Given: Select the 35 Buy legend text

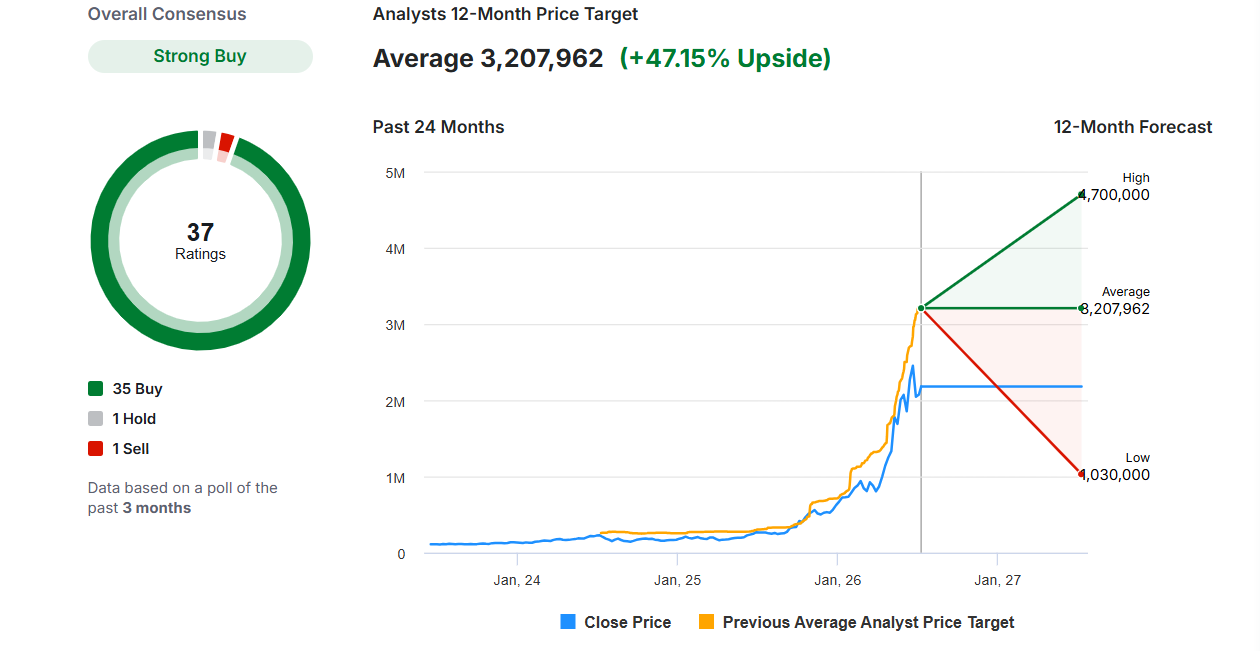Looking at the screenshot, I should 137,389.
